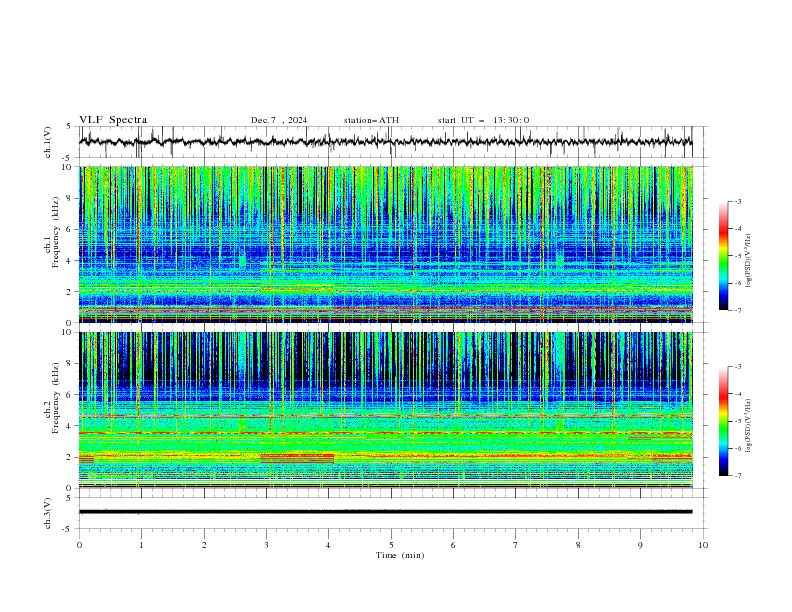Click time axis tick label "0"
792x612 pixels.
79,545
